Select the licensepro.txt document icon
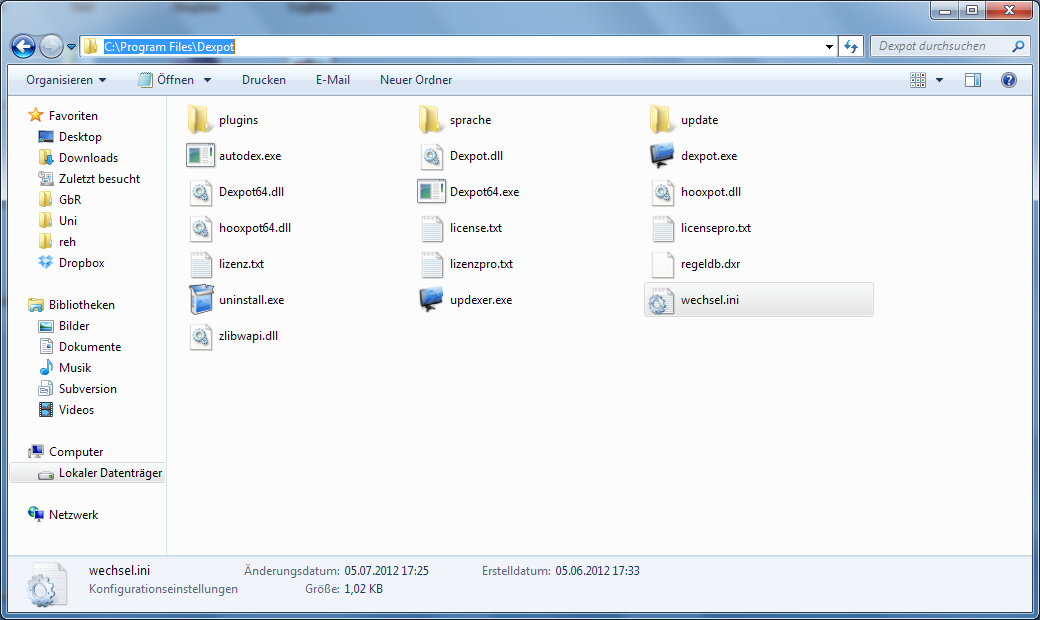The height and width of the screenshot is (620, 1040). click(x=663, y=228)
